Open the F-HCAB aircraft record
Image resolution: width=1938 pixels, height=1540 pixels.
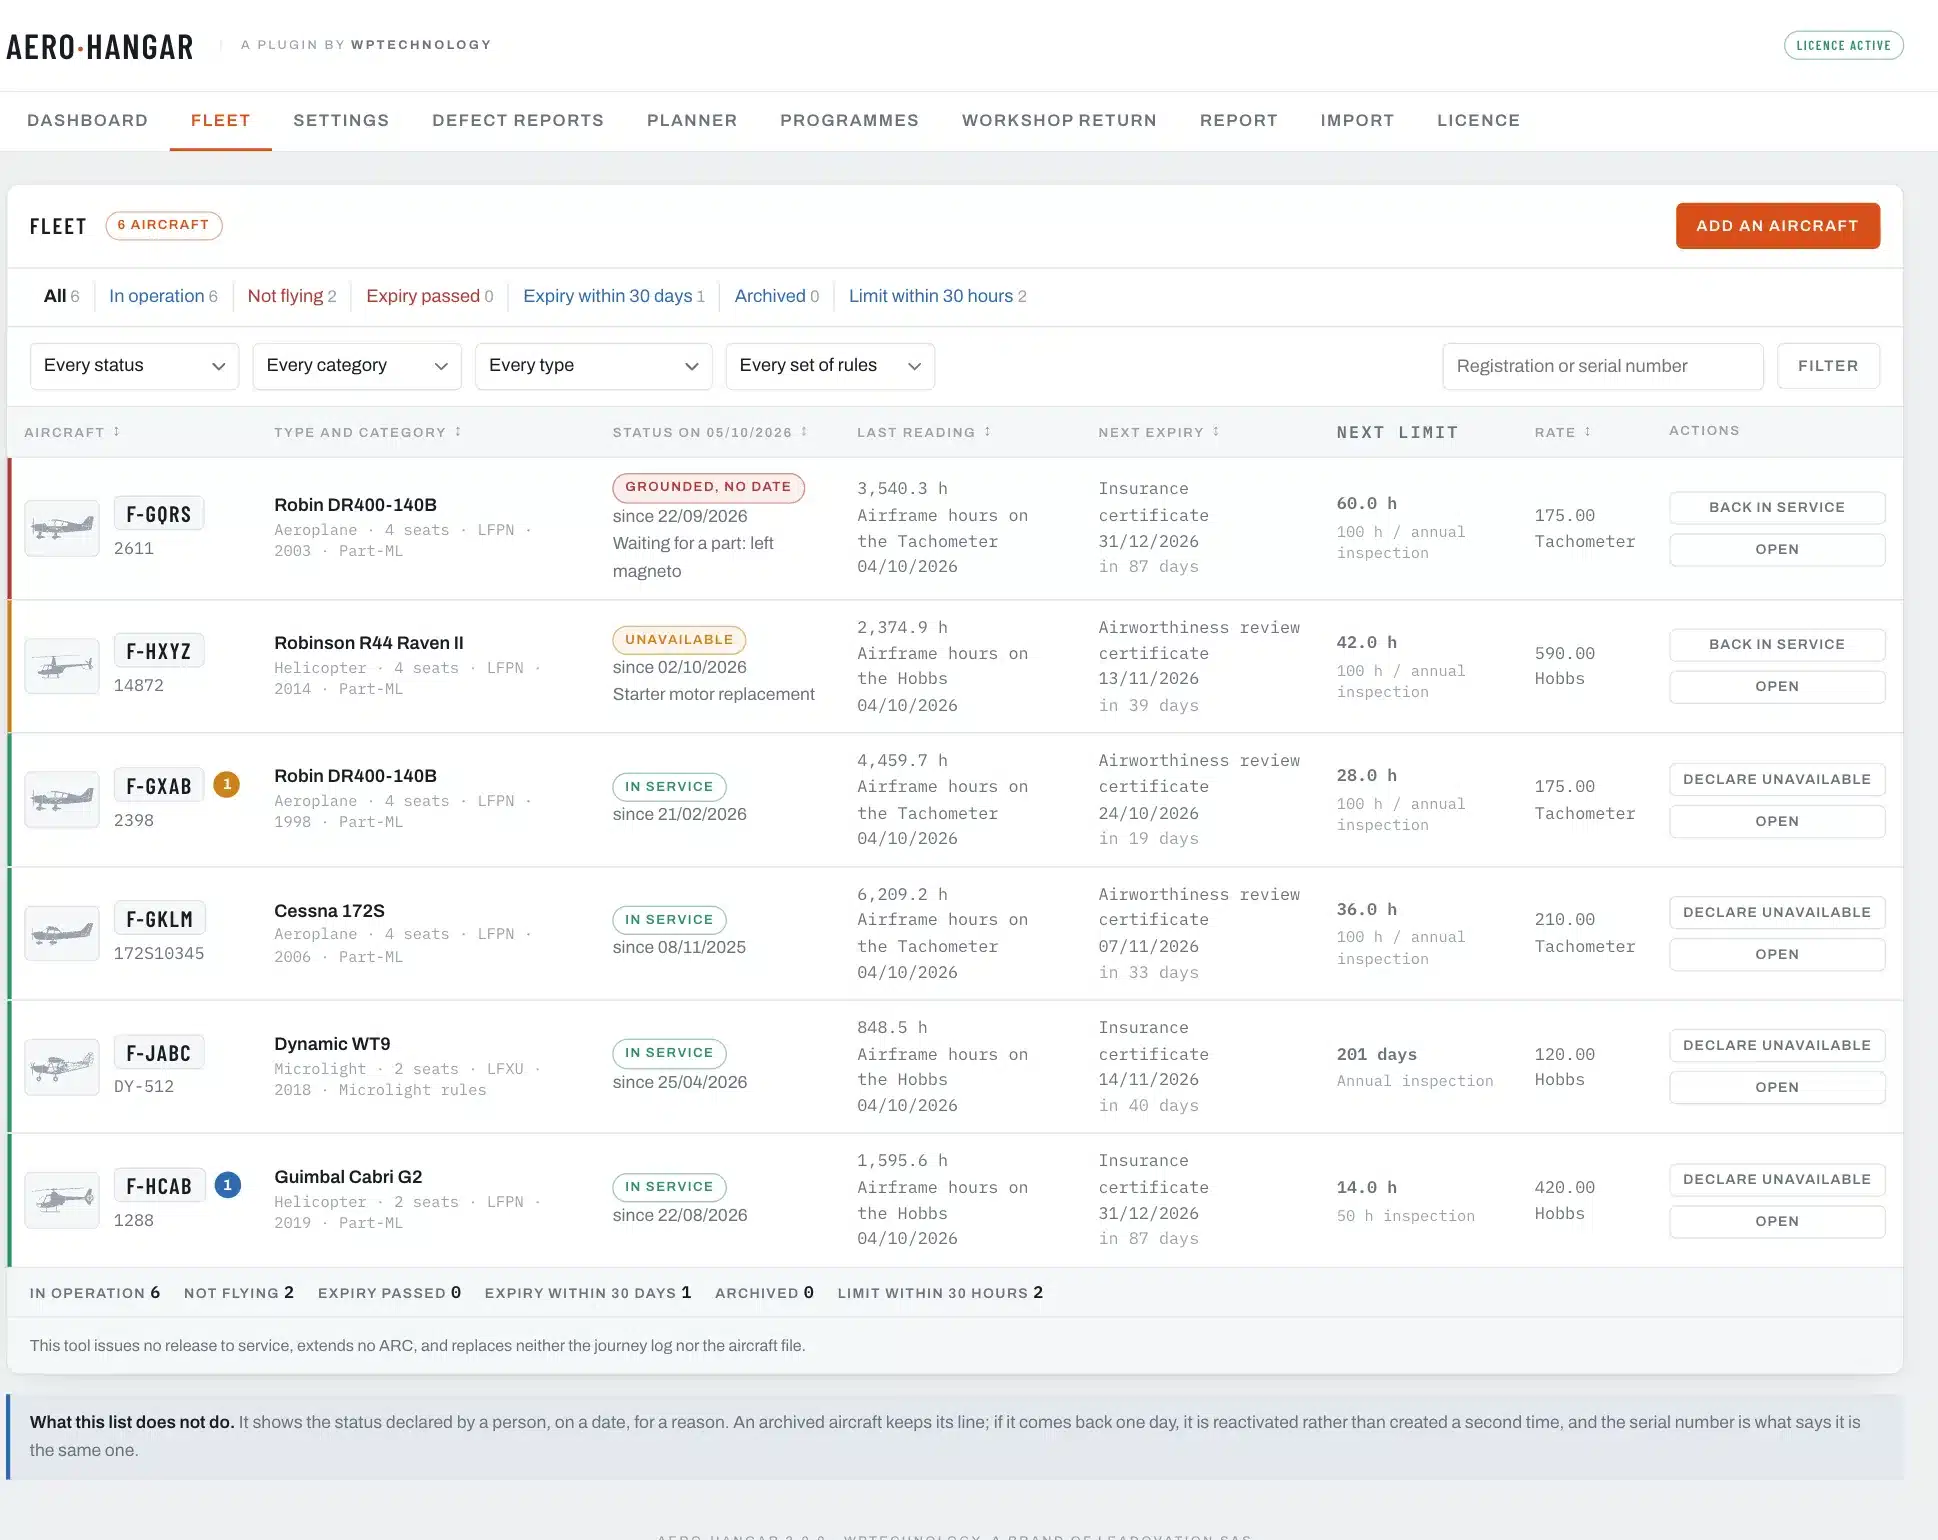1777,1221
